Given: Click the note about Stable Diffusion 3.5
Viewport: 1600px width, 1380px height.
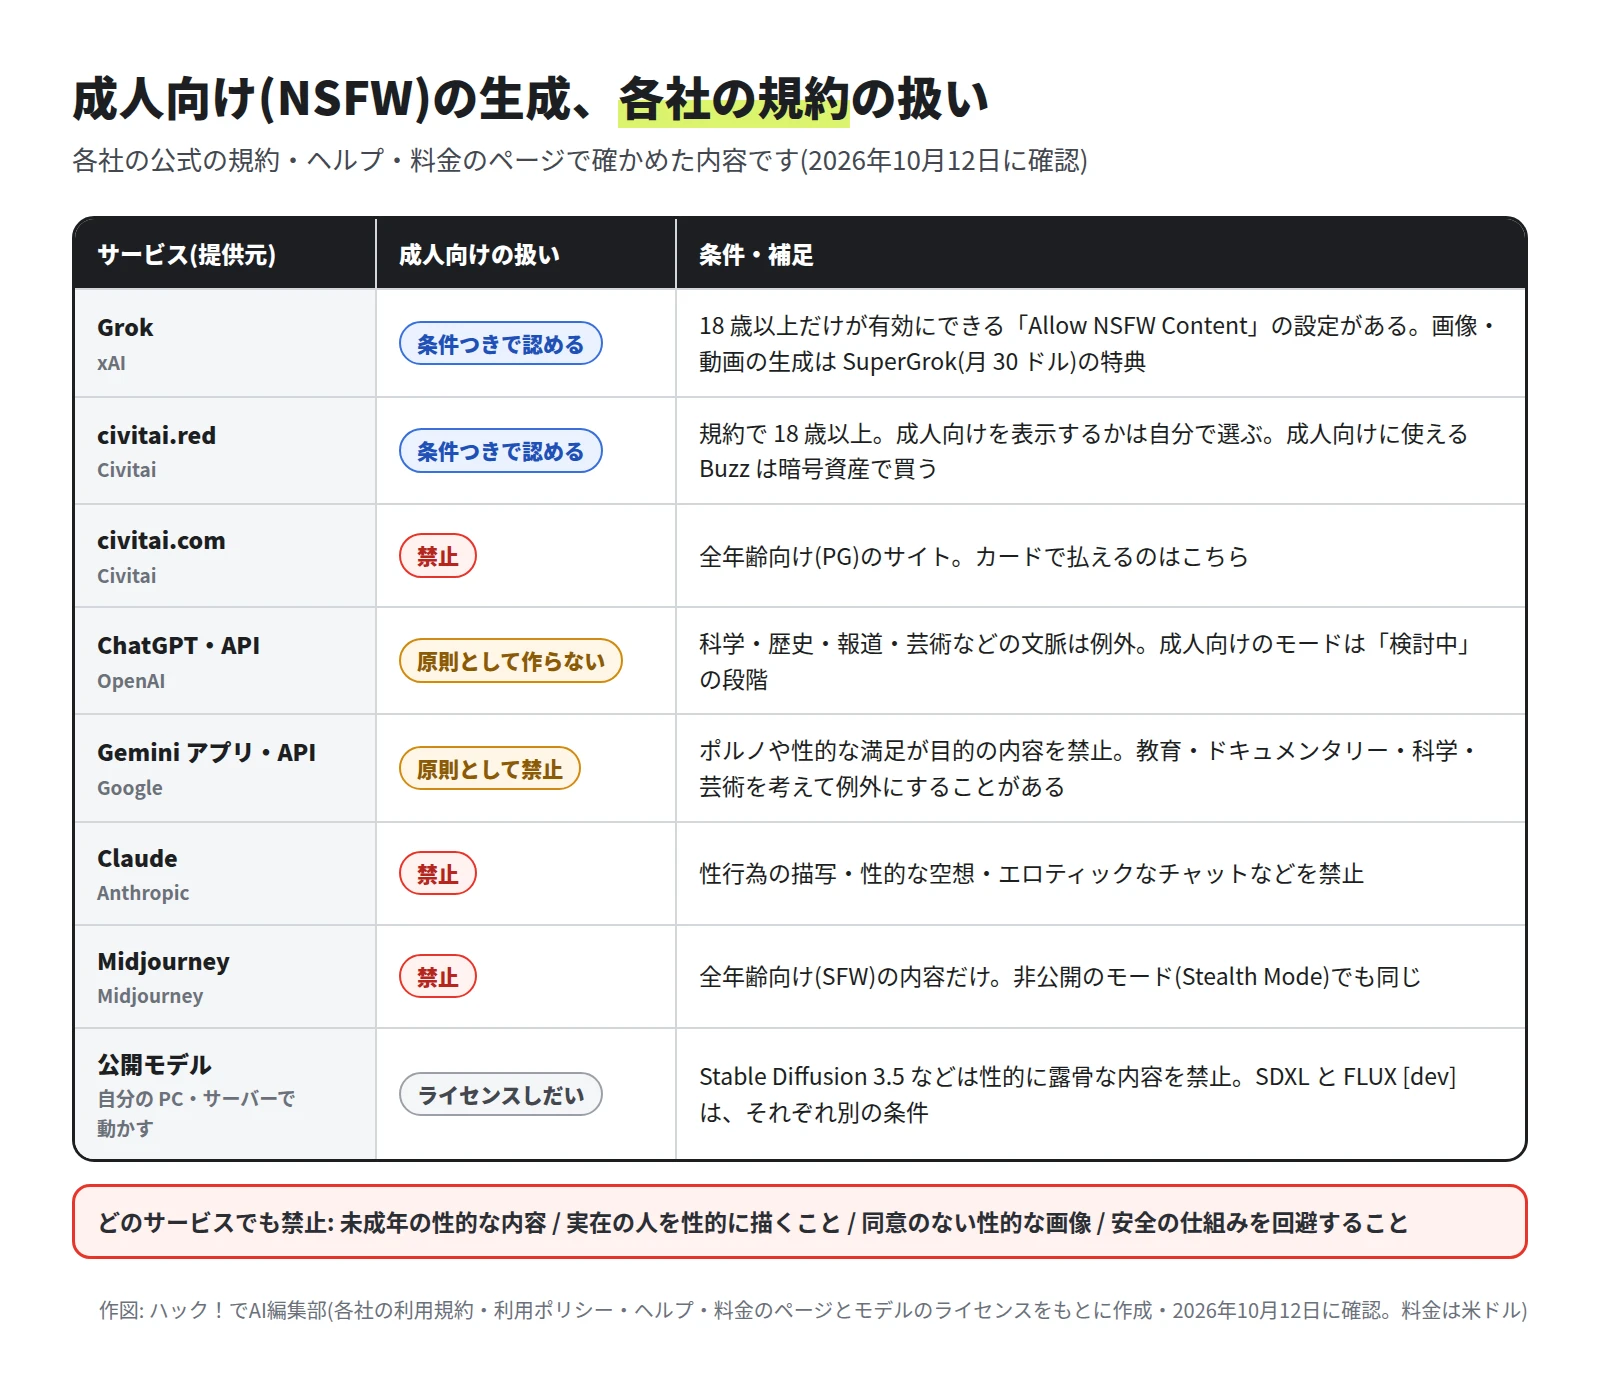Looking at the screenshot, I should (1078, 1094).
